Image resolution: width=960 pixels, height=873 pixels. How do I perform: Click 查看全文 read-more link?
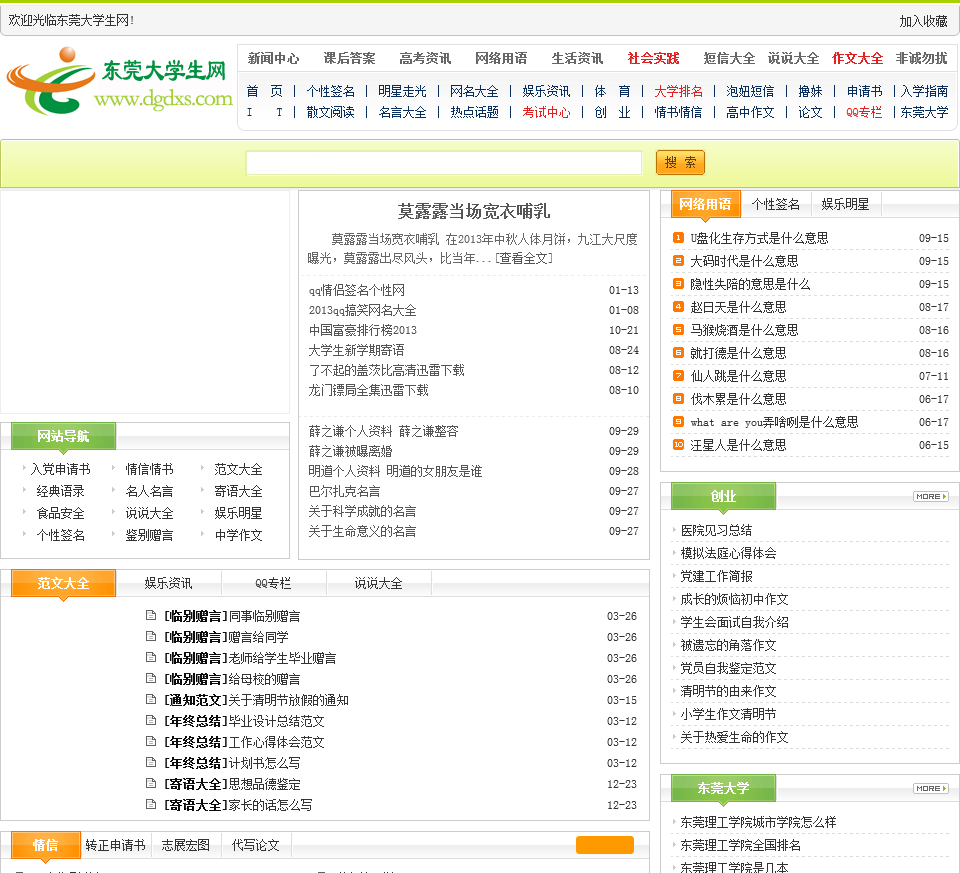pos(524,258)
